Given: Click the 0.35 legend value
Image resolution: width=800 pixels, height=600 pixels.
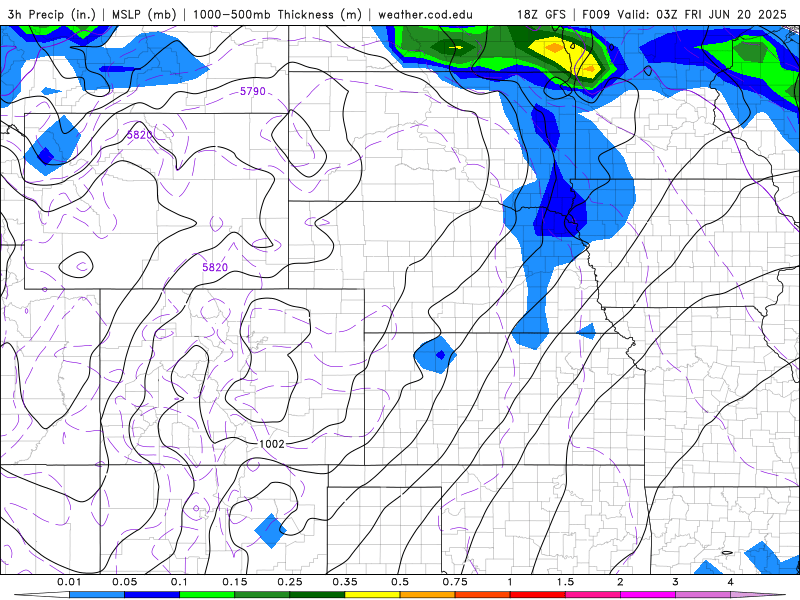Looking at the screenshot, I should 345,582.
